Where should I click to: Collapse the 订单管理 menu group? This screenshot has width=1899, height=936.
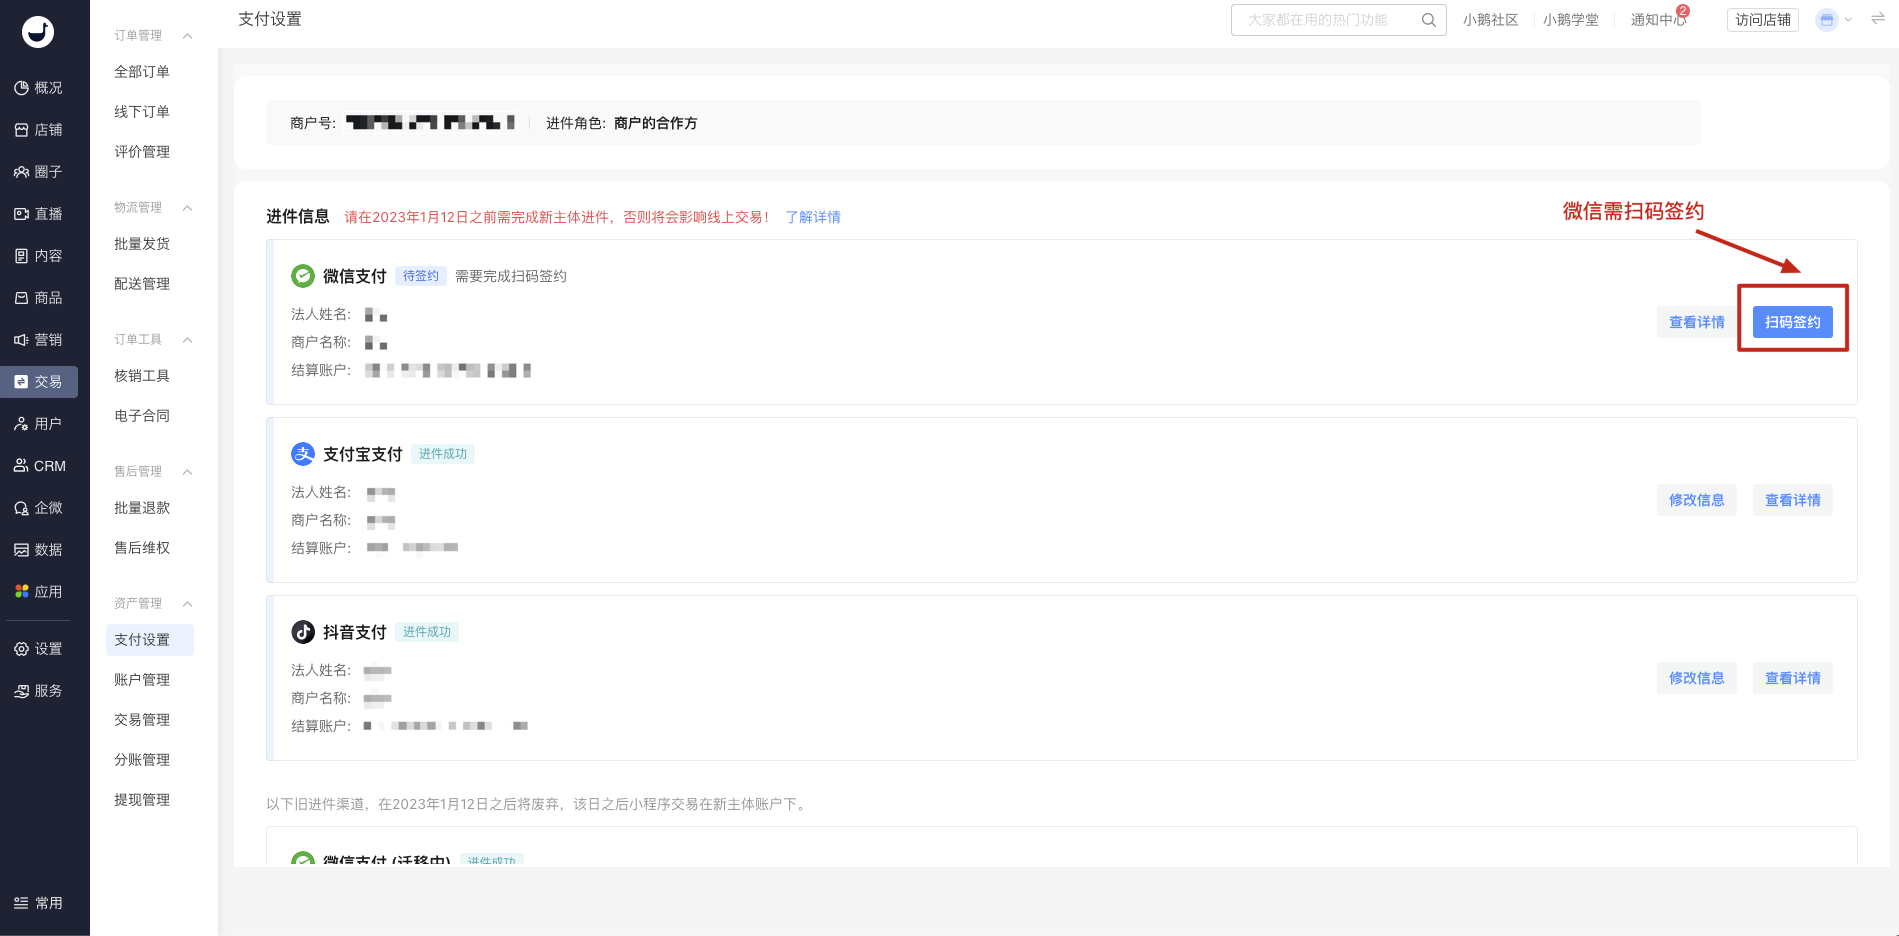tap(187, 36)
